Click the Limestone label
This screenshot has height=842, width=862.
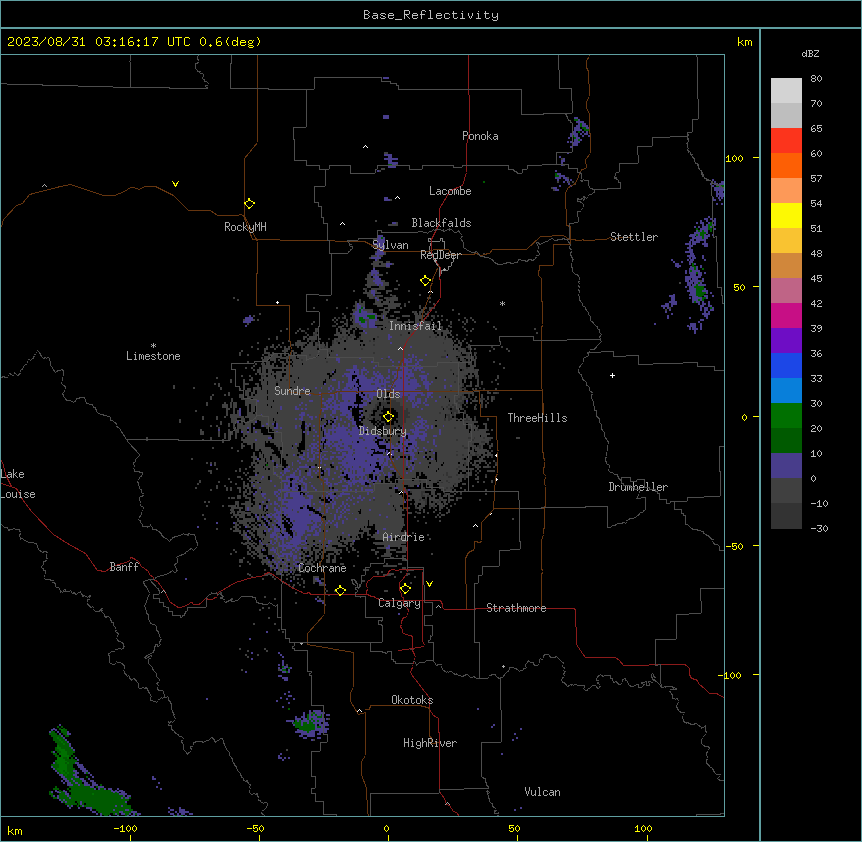click(153, 356)
